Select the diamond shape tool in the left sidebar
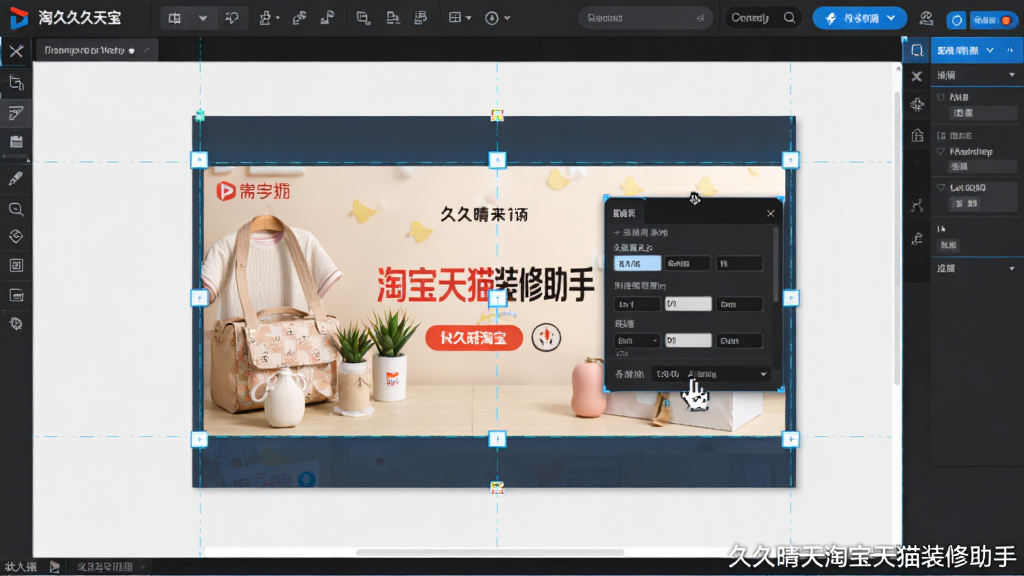1024x576 pixels. point(16,236)
